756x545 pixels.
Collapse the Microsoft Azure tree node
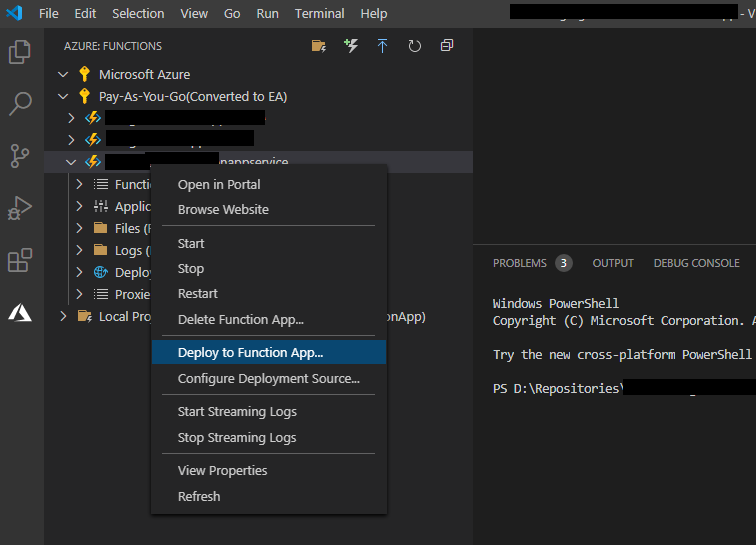(x=63, y=74)
